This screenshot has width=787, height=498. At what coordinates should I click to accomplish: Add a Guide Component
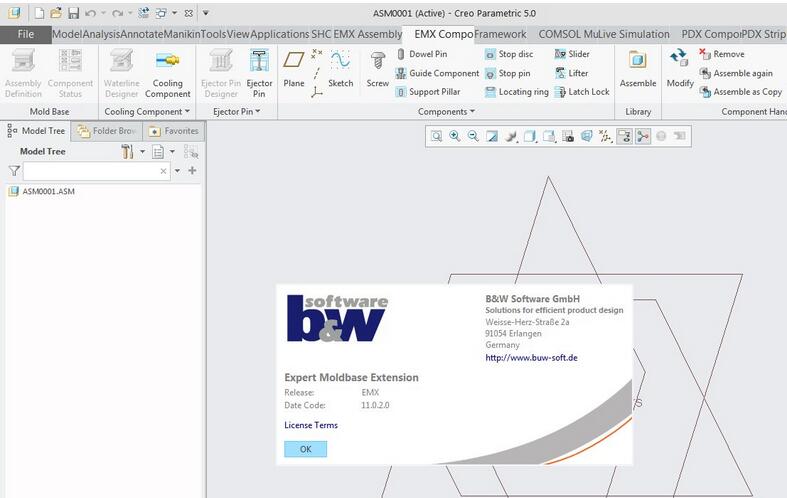(x=437, y=73)
